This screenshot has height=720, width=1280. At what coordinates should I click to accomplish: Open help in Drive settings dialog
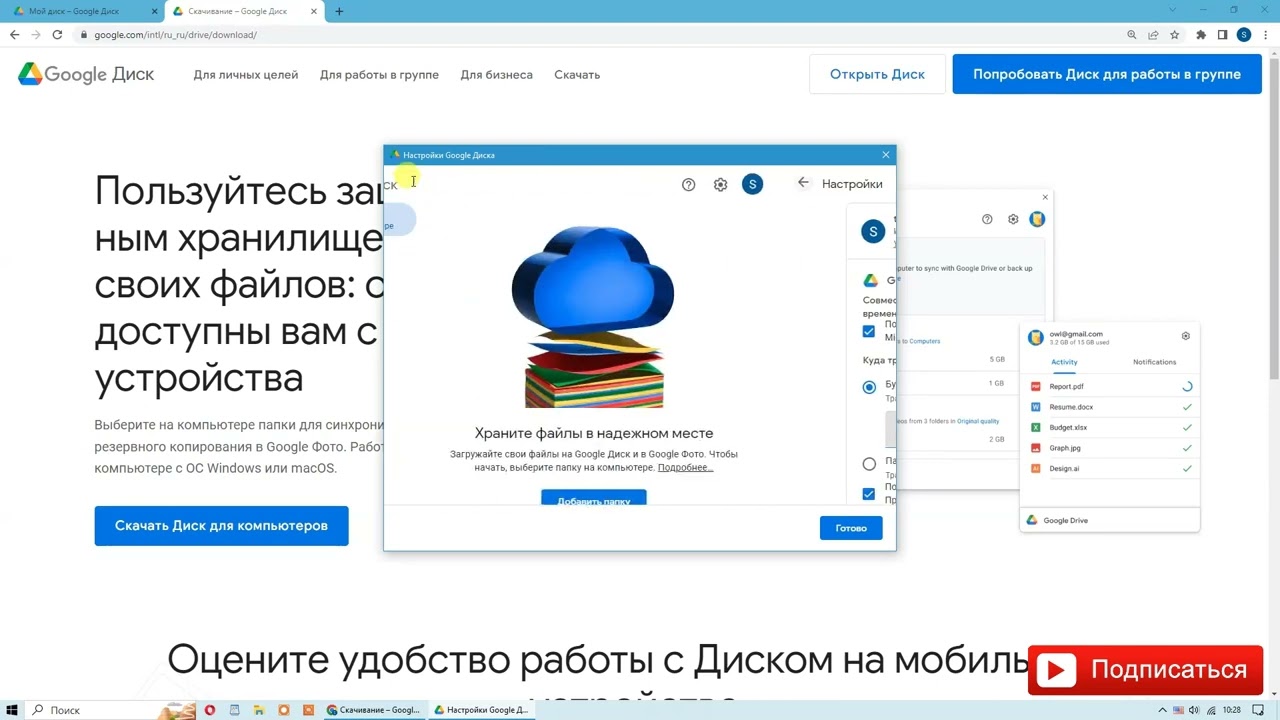(688, 184)
